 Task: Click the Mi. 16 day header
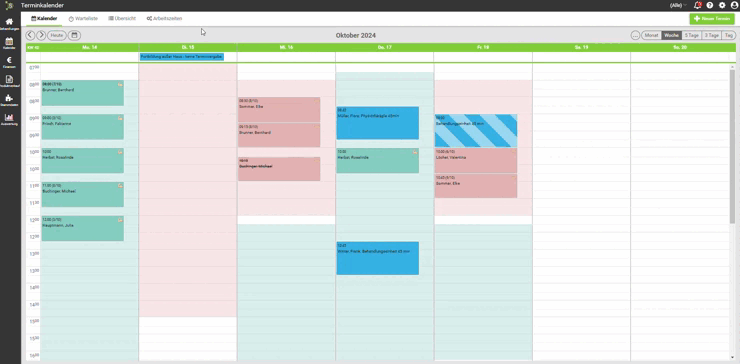(x=286, y=48)
